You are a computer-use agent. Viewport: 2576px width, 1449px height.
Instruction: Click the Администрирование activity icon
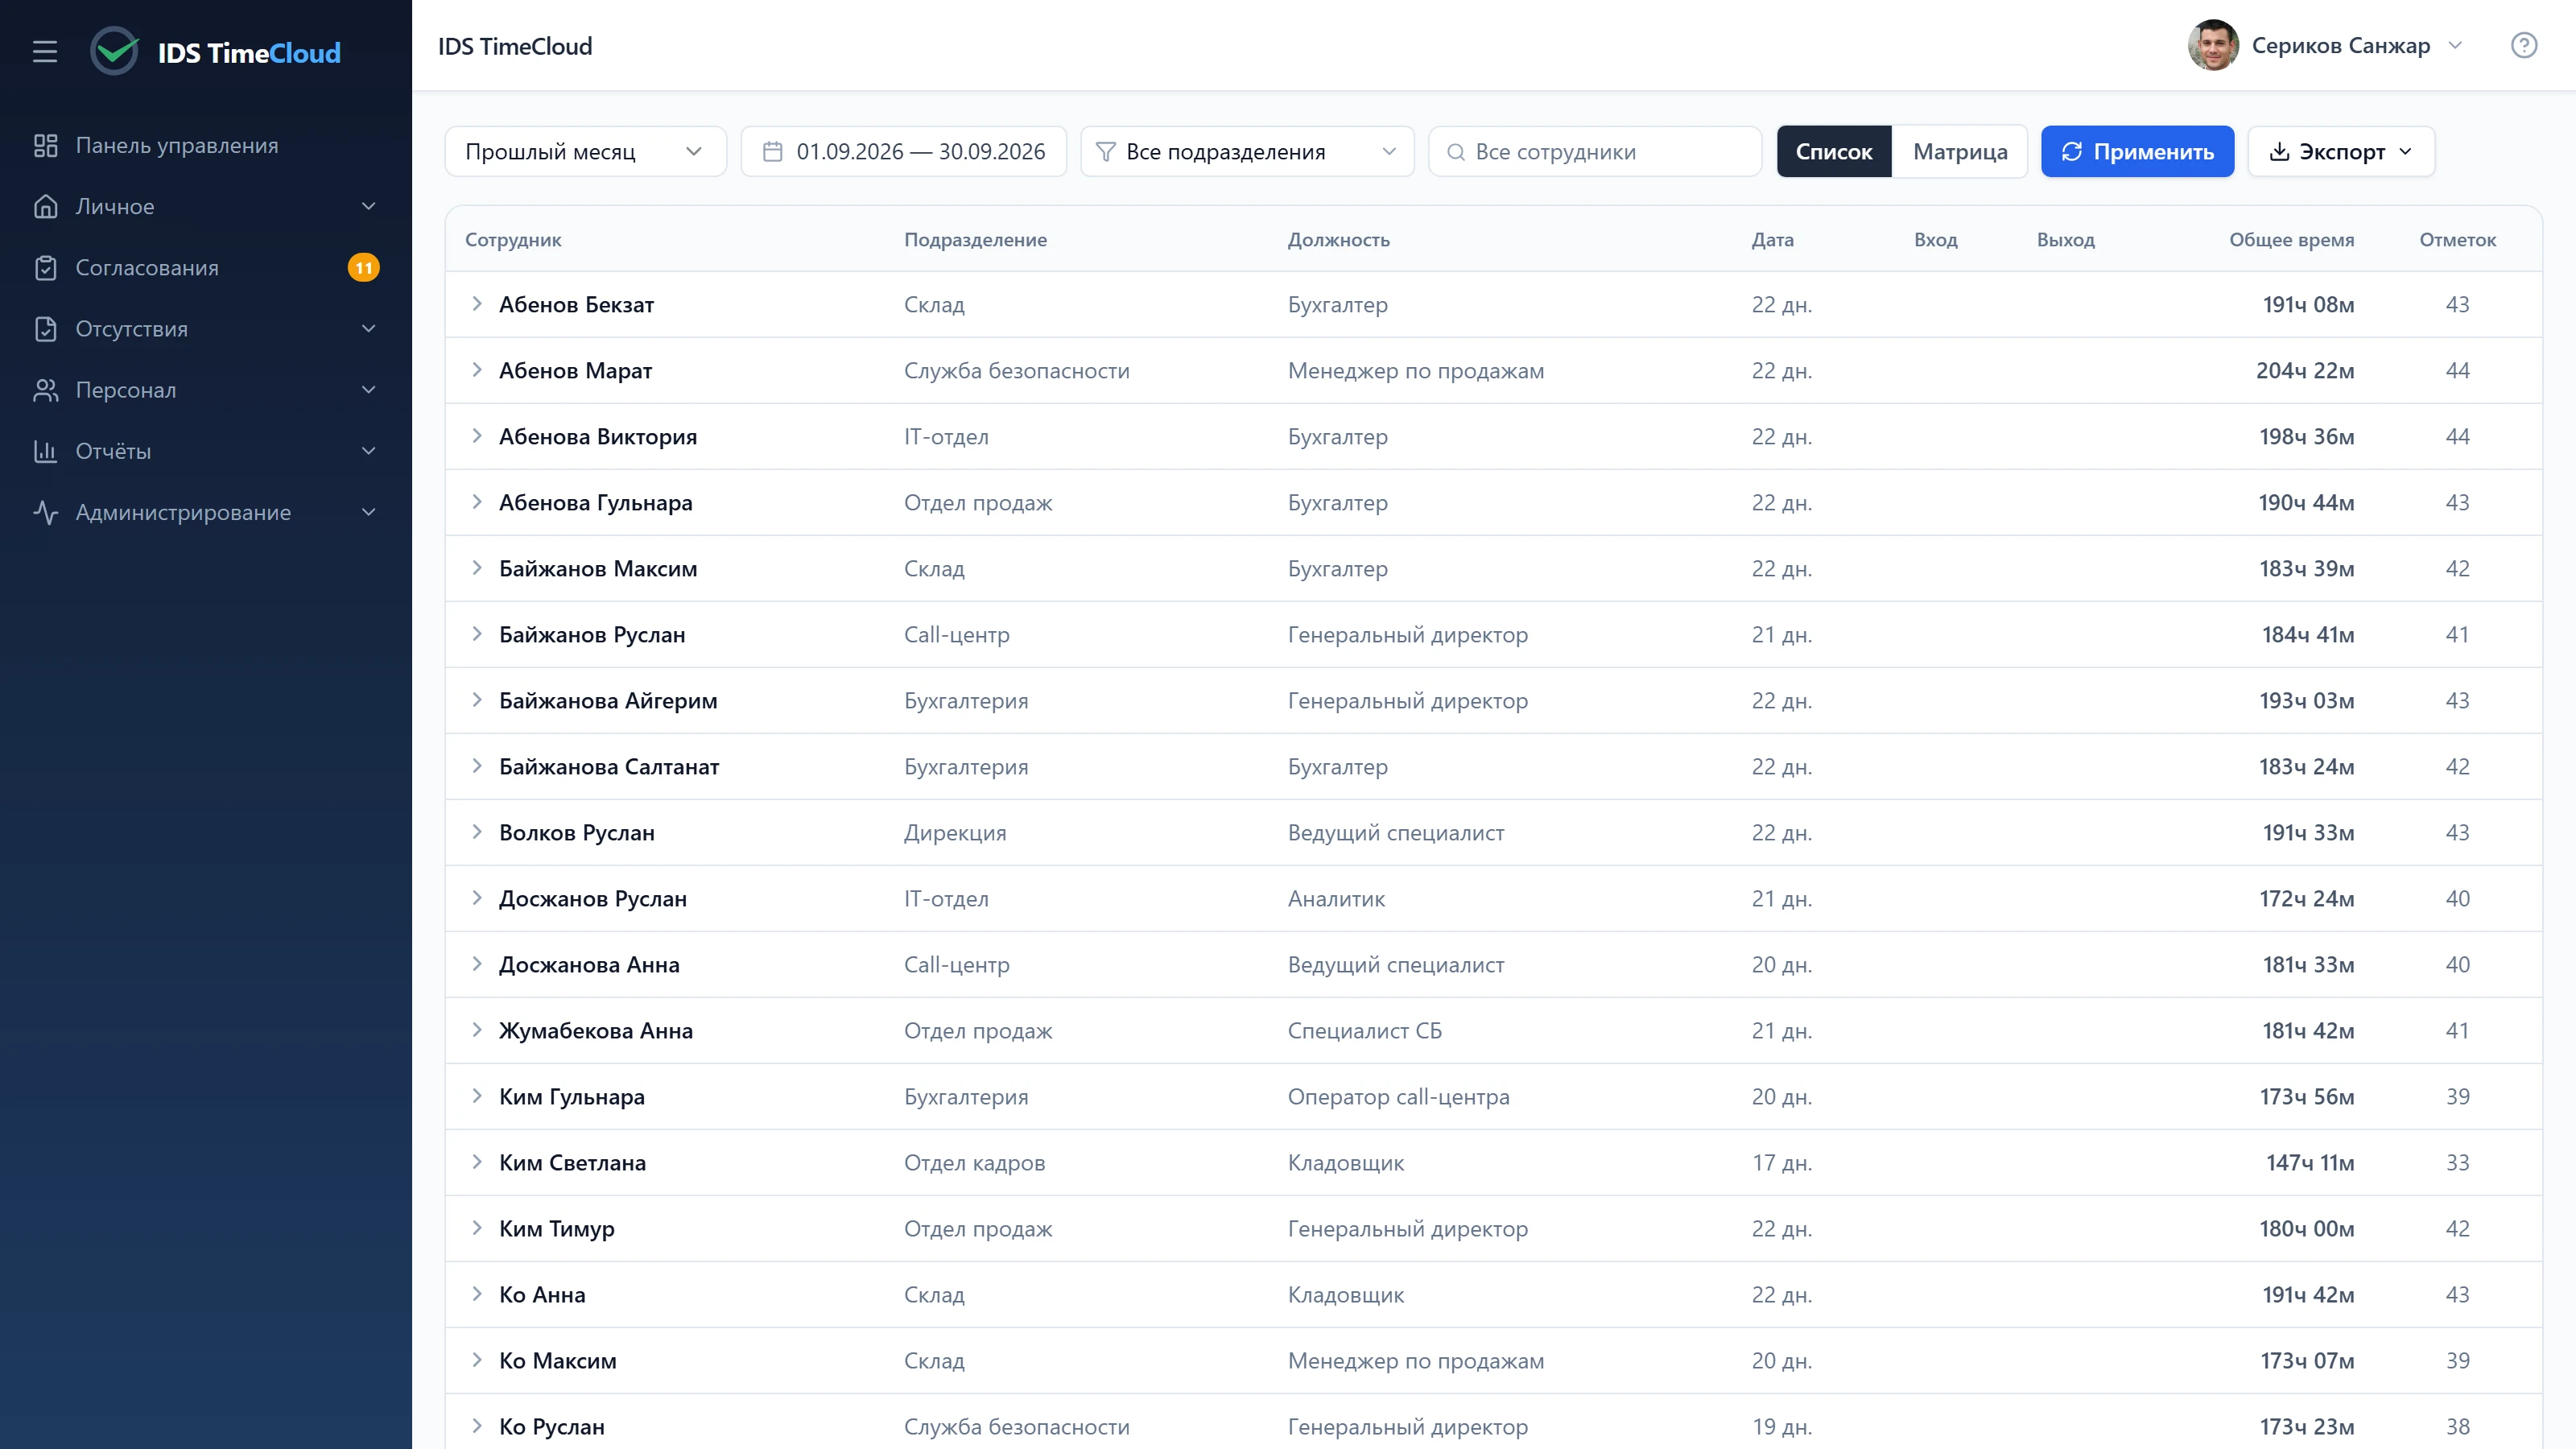pyautogui.click(x=46, y=512)
